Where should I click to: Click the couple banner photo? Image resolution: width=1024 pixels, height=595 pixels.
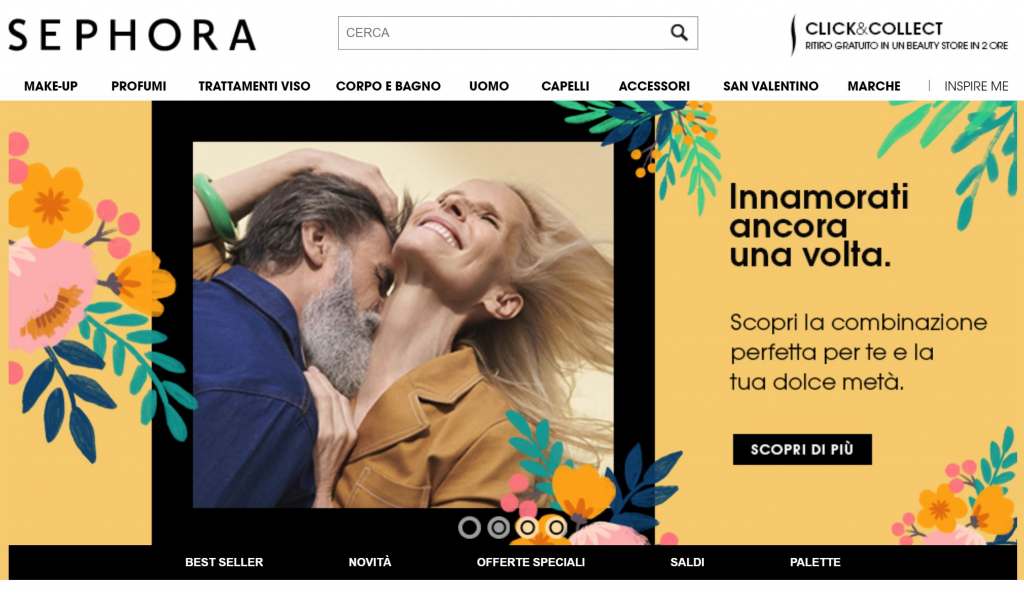point(403,325)
